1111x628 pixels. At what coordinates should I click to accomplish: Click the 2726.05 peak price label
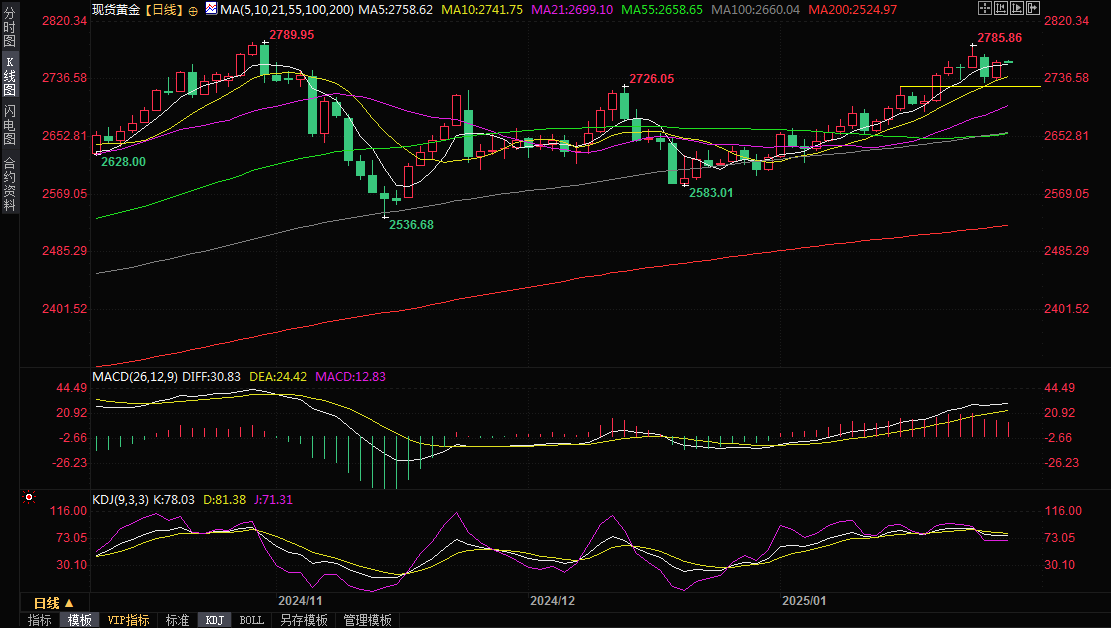(652, 79)
